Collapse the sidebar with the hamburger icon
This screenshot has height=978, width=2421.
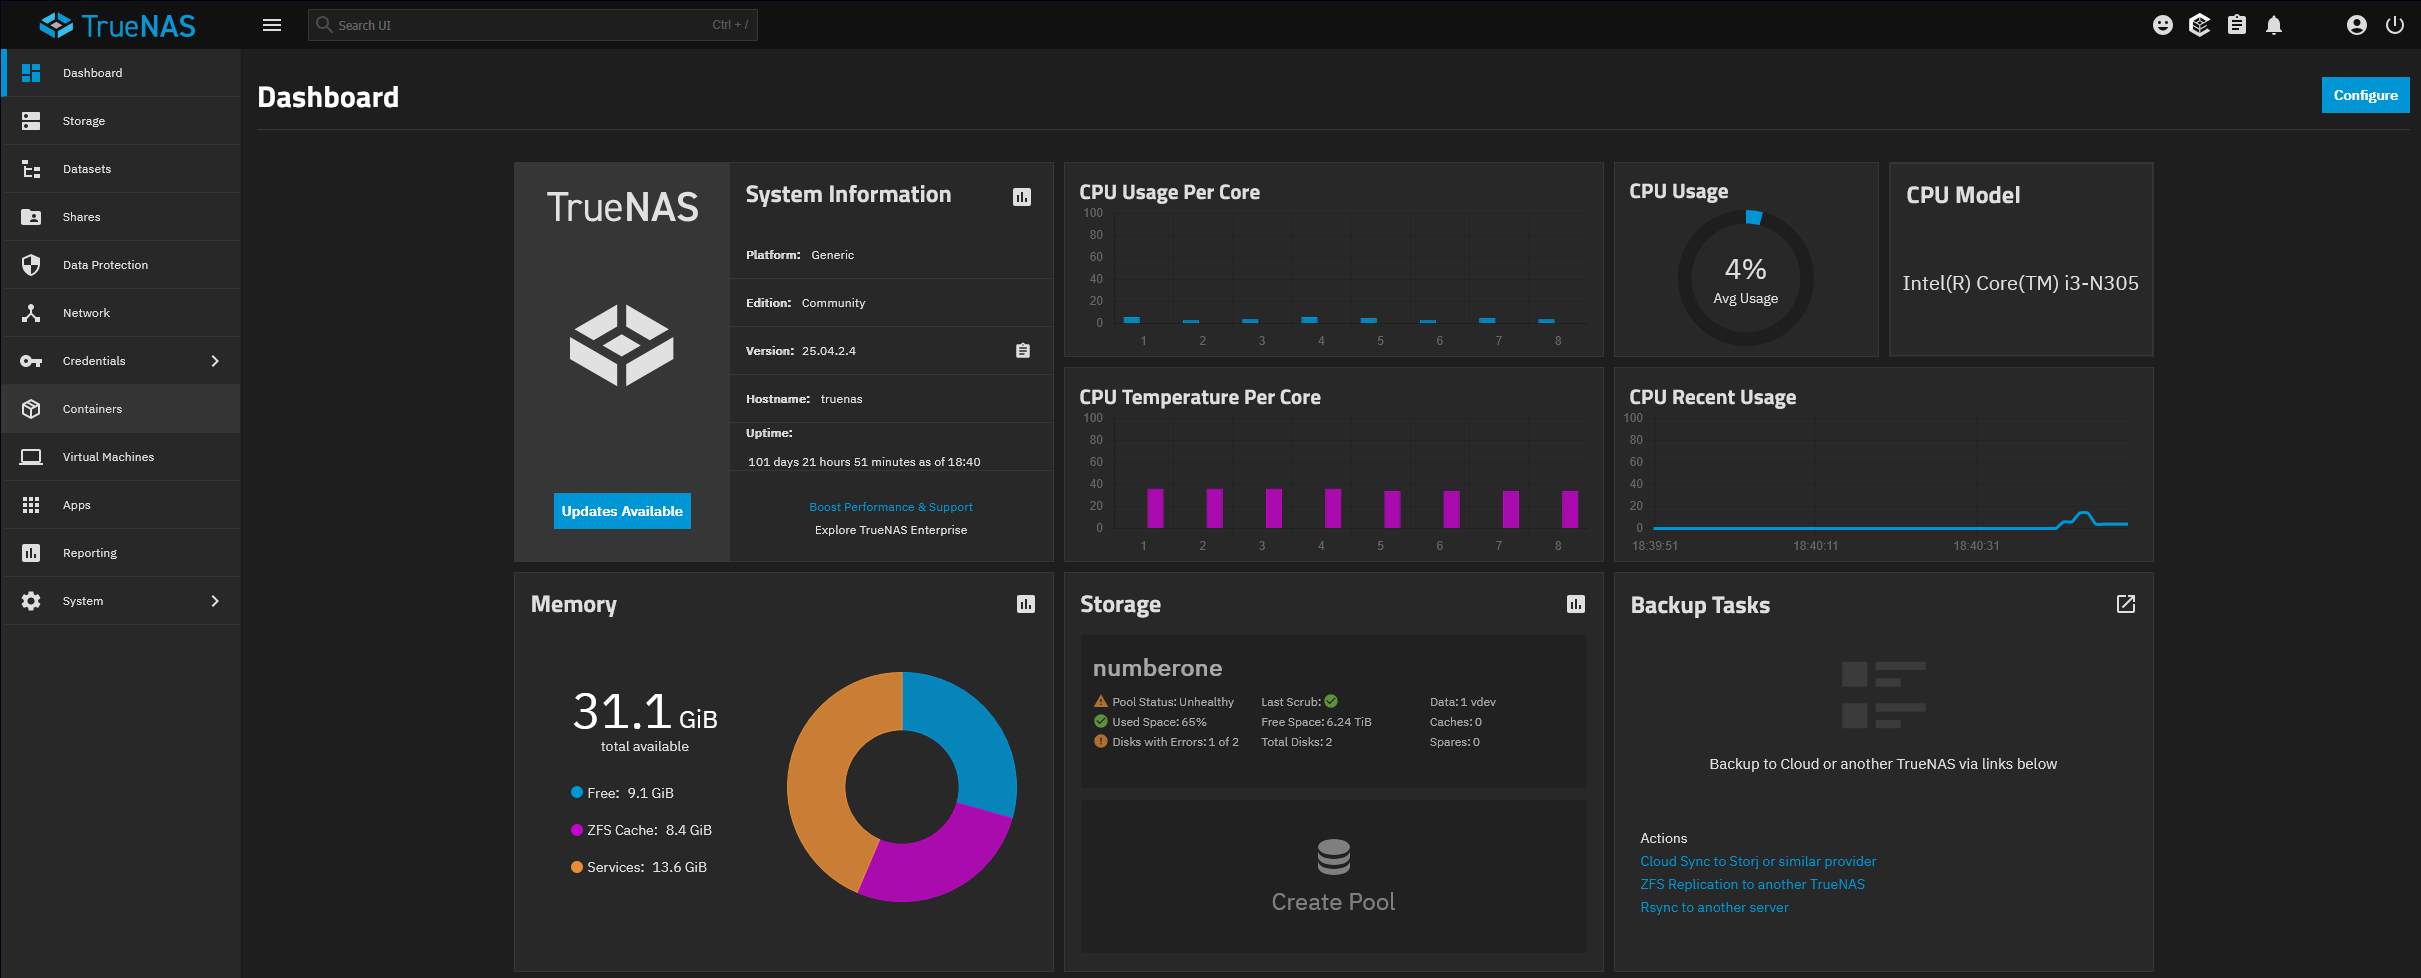click(x=271, y=24)
